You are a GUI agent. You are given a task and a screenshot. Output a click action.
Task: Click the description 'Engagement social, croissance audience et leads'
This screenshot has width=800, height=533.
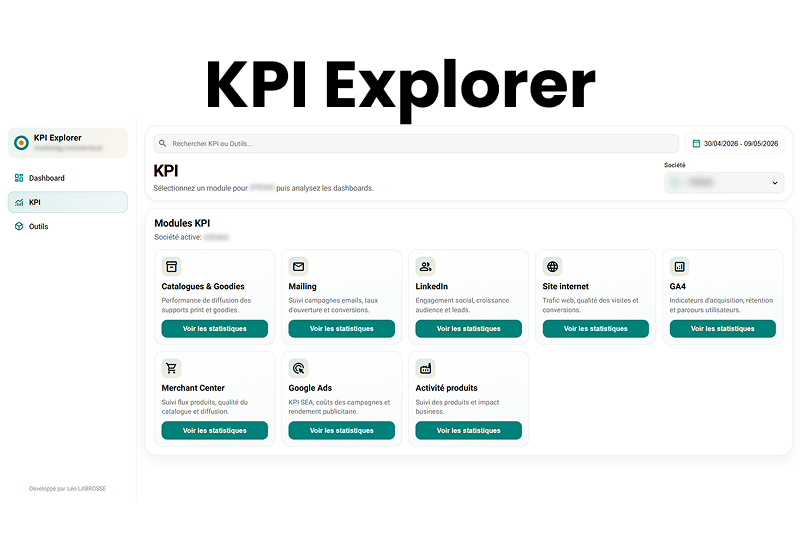[x=462, y=305]
